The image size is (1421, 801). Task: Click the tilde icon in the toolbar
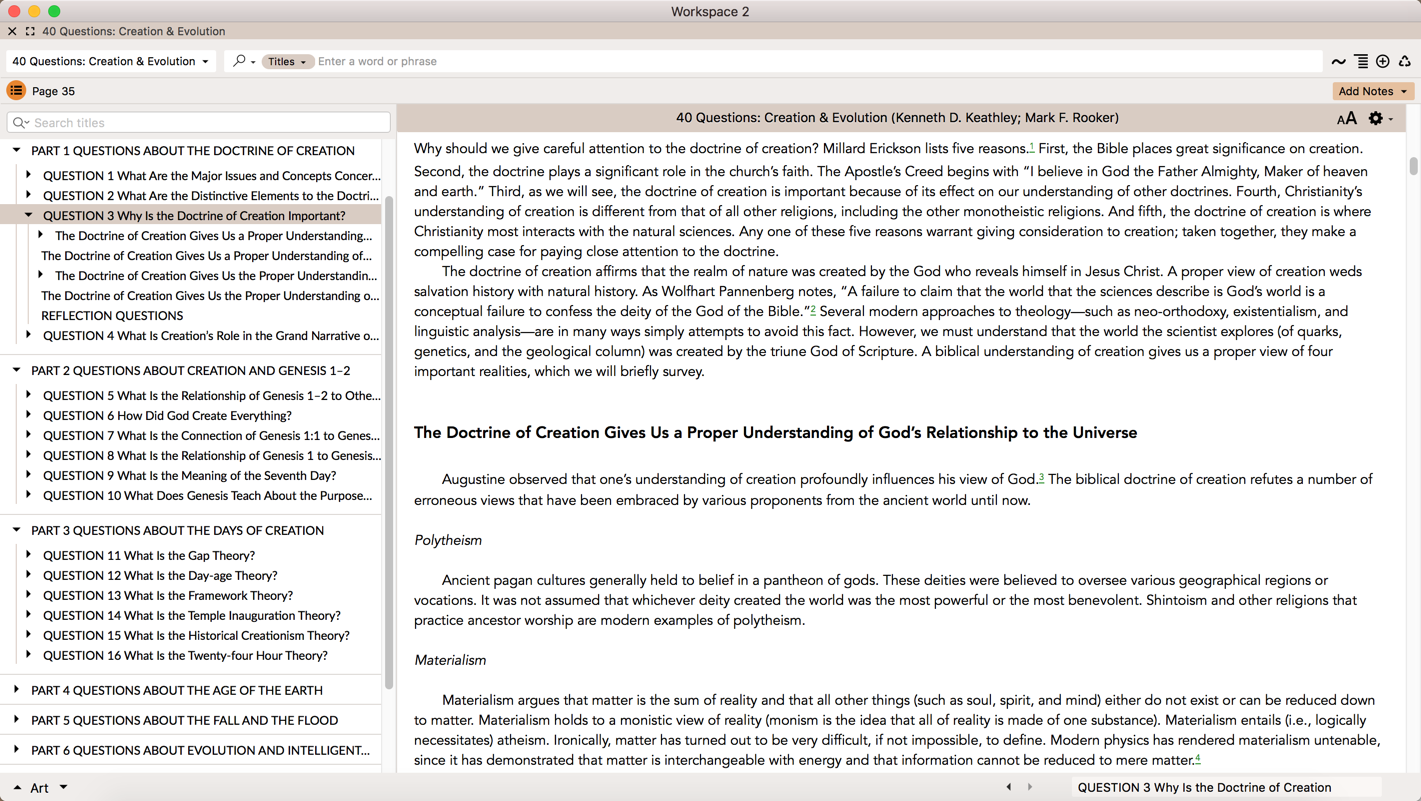point(1338,62)
